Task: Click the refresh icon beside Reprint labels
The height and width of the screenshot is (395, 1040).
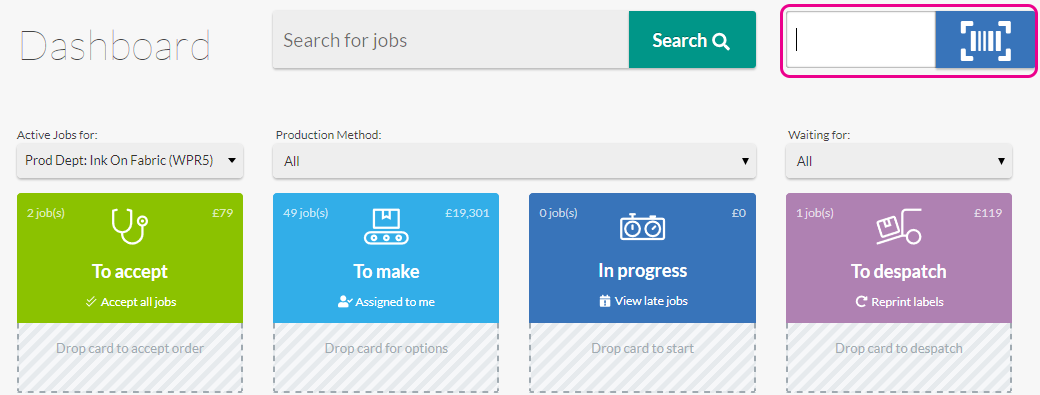Action: tap(861, 302)
